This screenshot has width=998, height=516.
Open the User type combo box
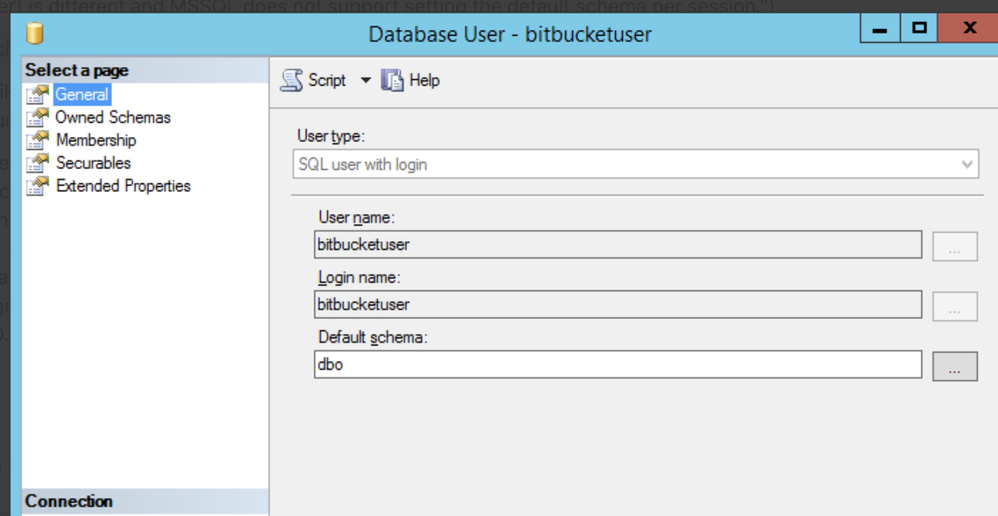(x=636, y=164)
